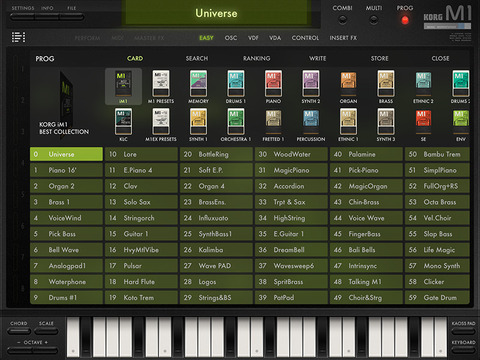Click CLOSE to dismiss browser

pos(440,58)
